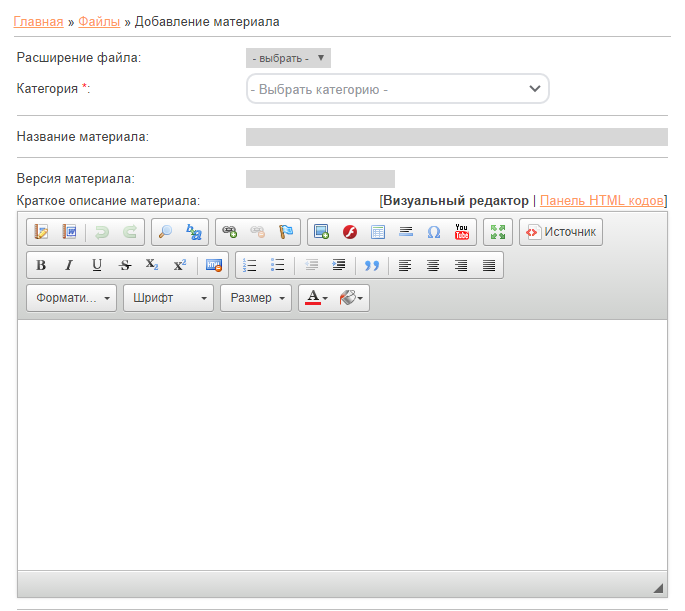Click the Bold formatting icon
The image size is (685, 611).
tap(41, 265)
